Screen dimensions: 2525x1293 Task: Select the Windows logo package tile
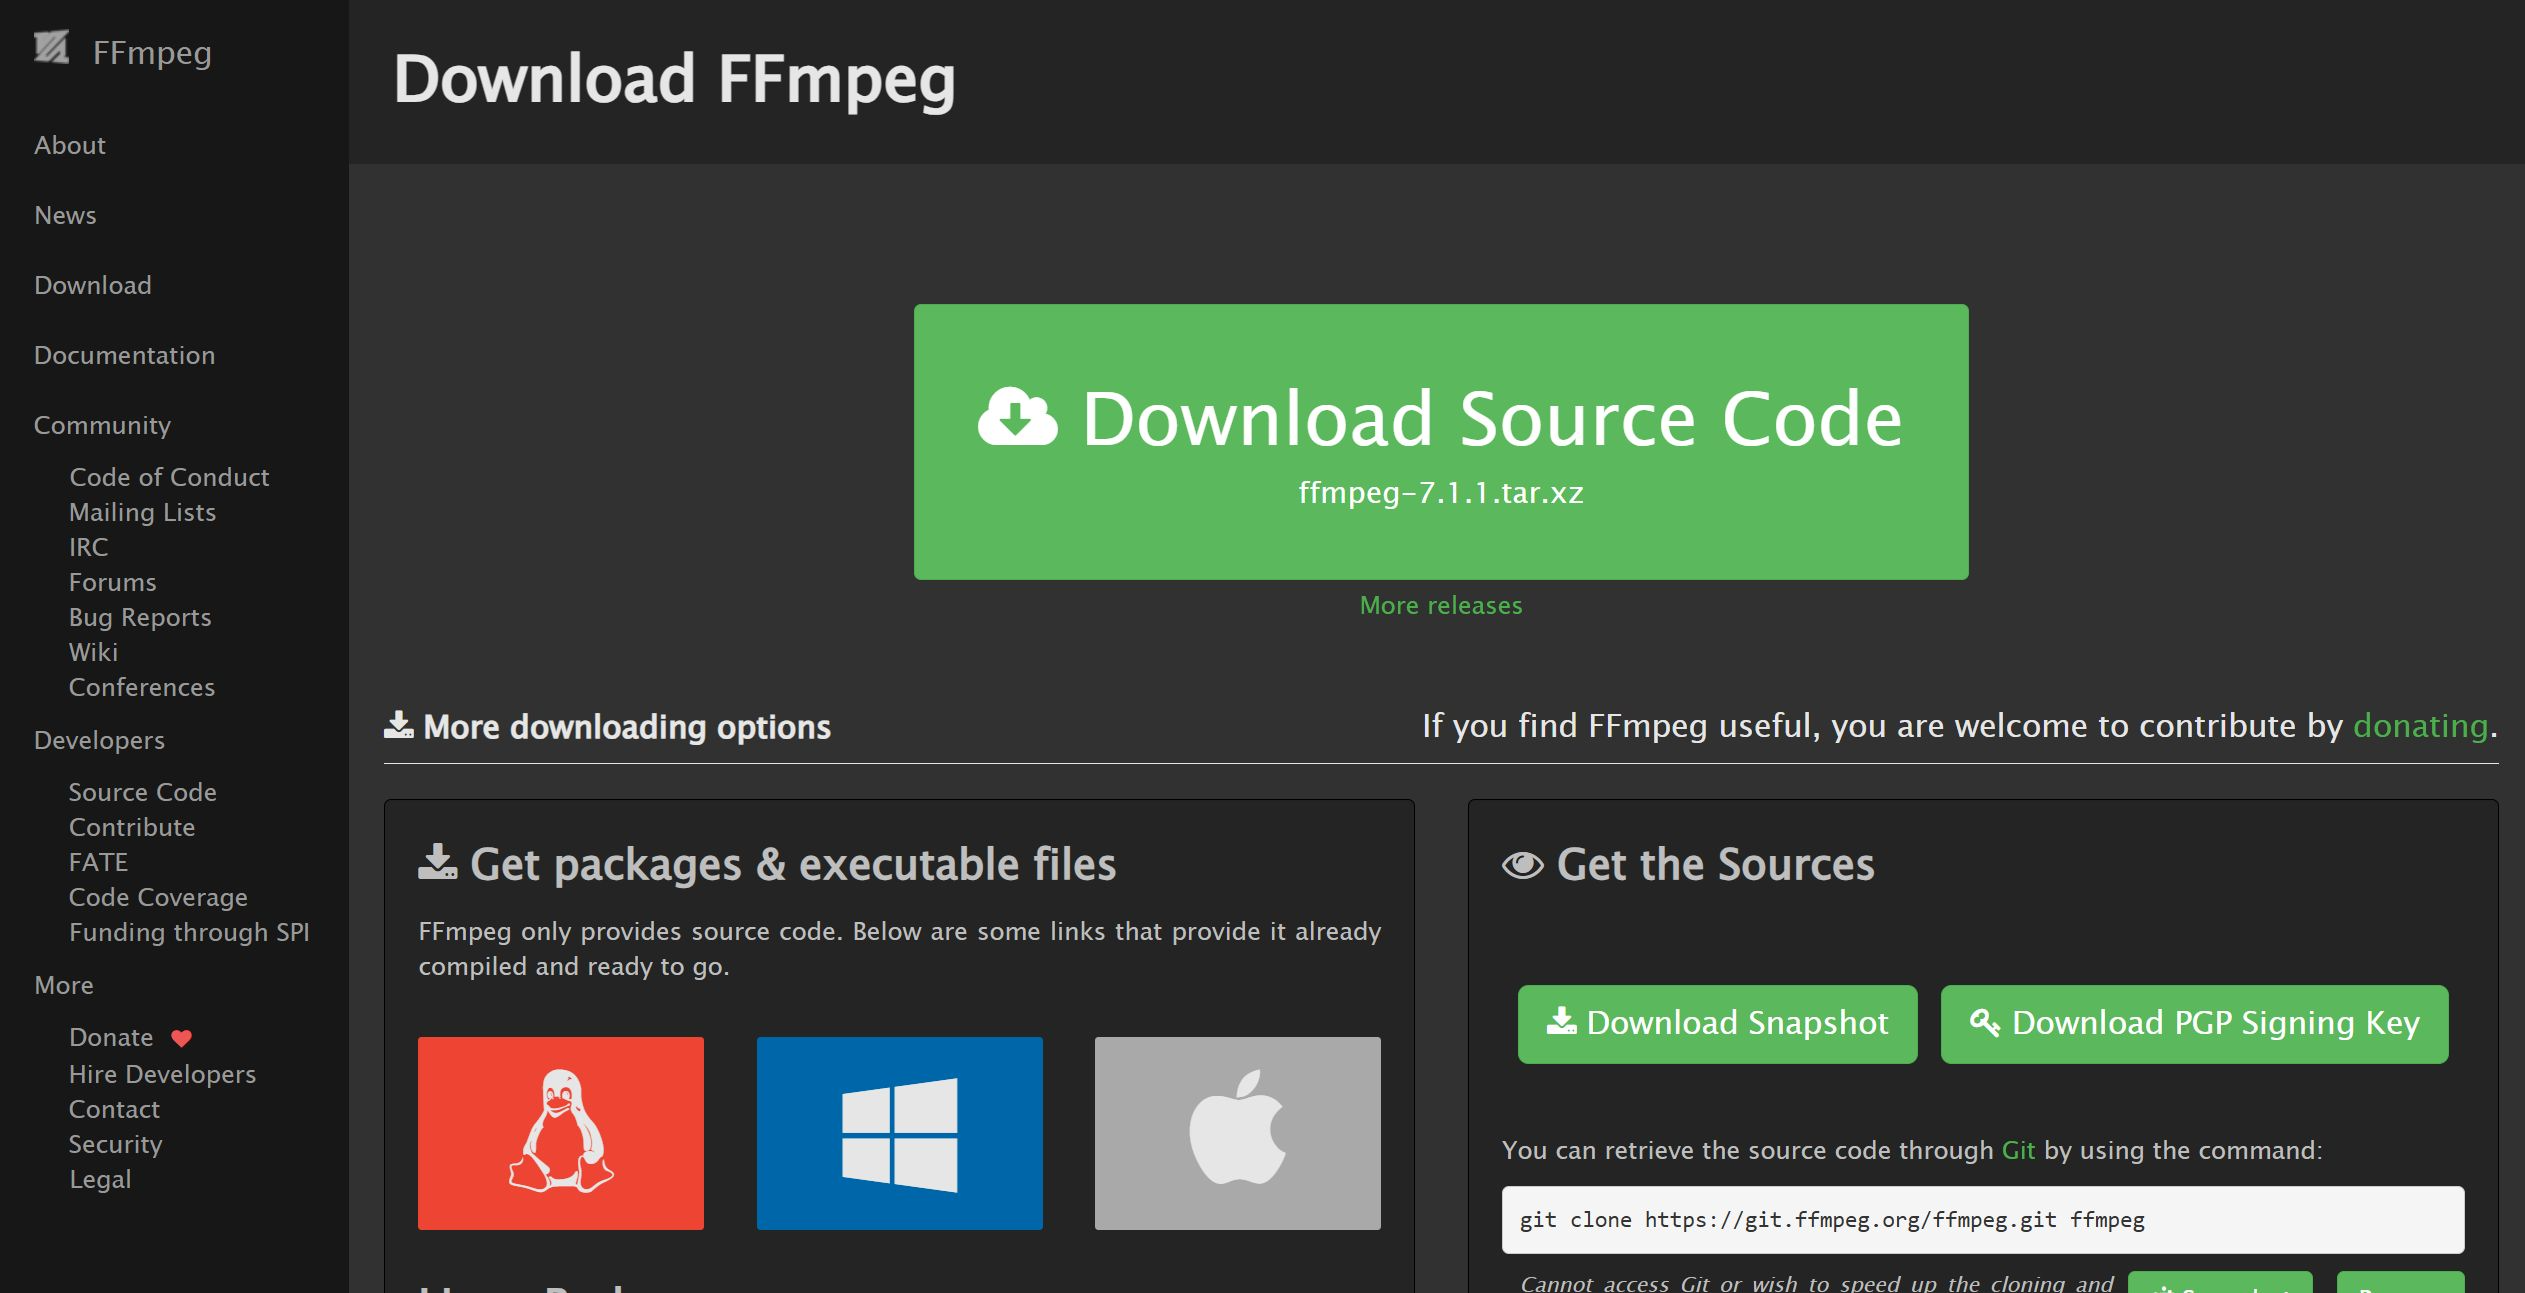899,1132
